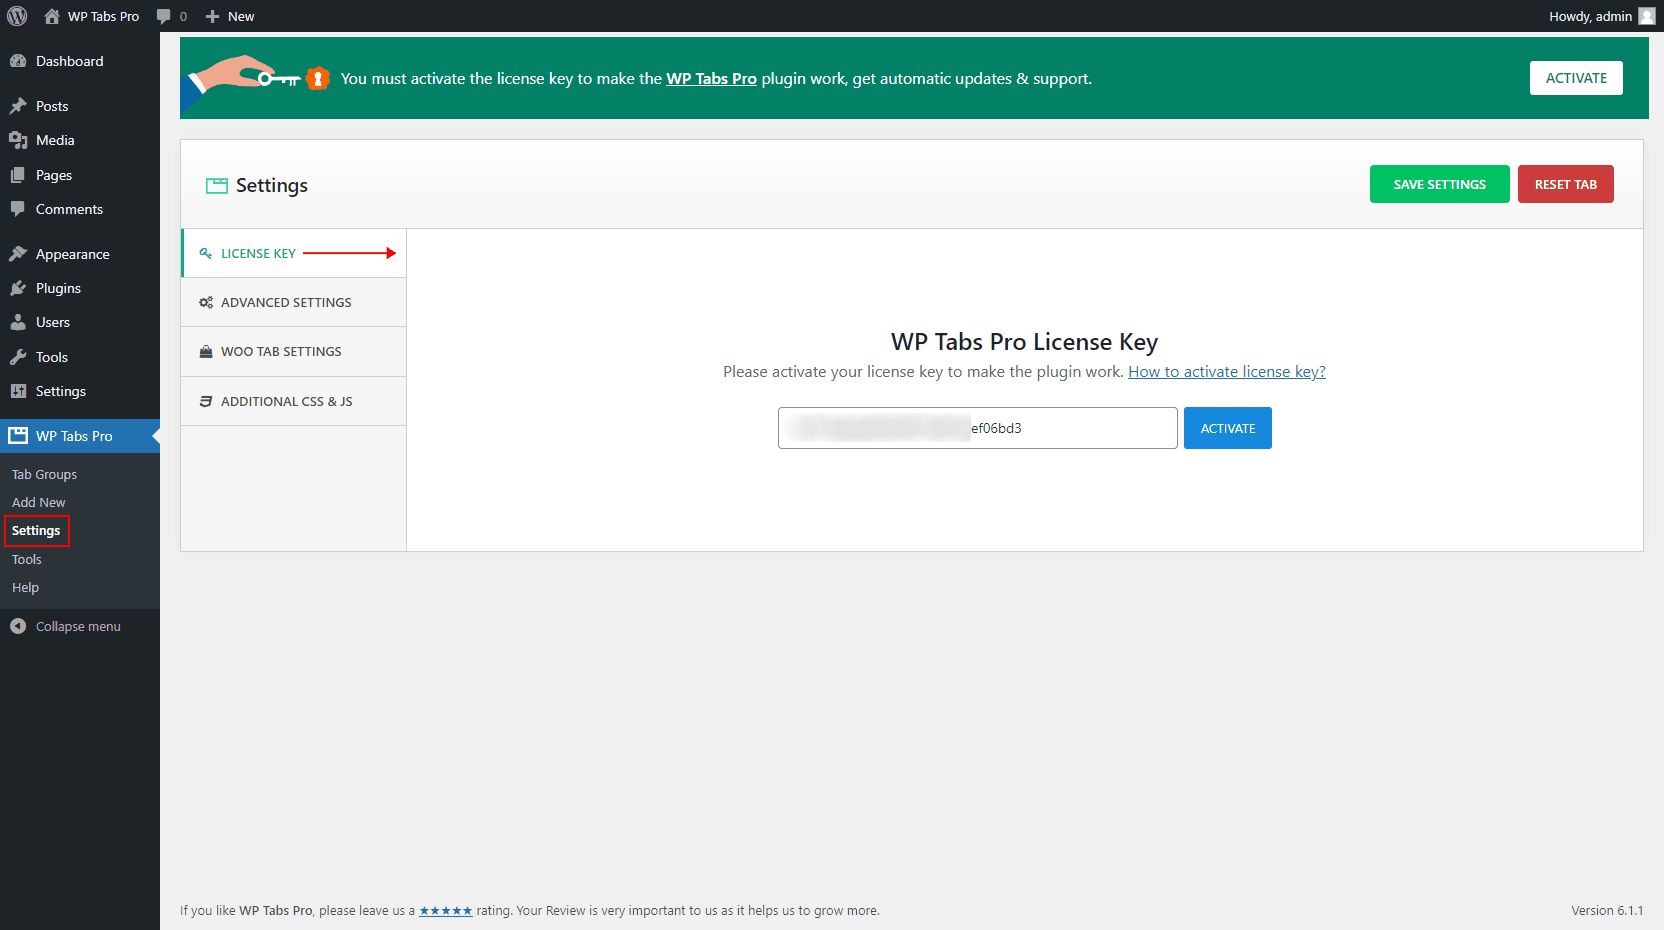This screenshot has width=1664, height=930.
Task: Click the admin user avatar icon
Action: 1646,16
